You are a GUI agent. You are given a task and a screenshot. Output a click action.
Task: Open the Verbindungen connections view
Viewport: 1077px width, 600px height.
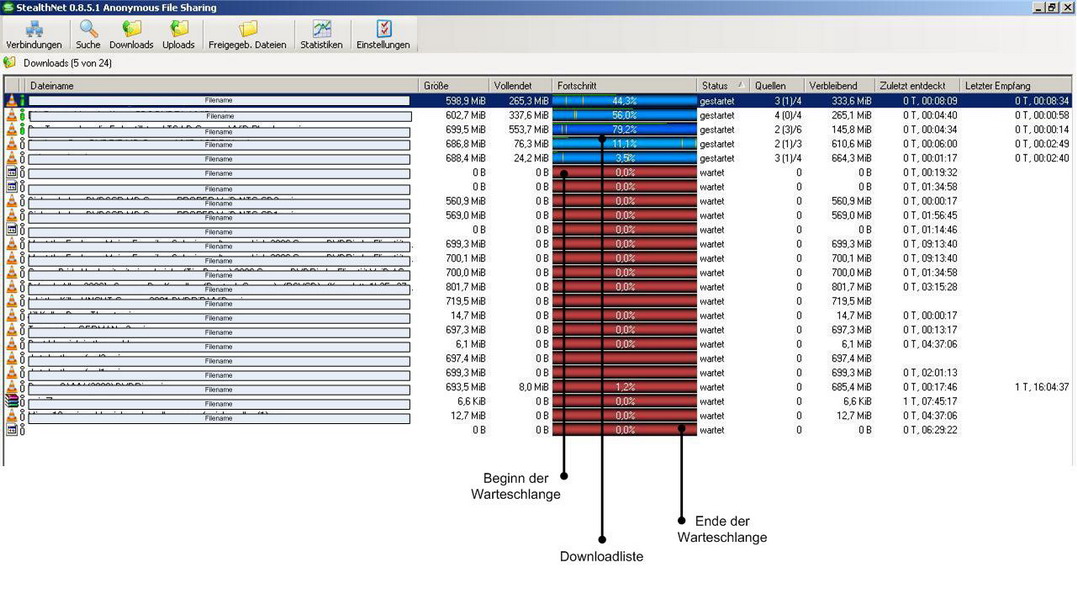tap(34, 34)
